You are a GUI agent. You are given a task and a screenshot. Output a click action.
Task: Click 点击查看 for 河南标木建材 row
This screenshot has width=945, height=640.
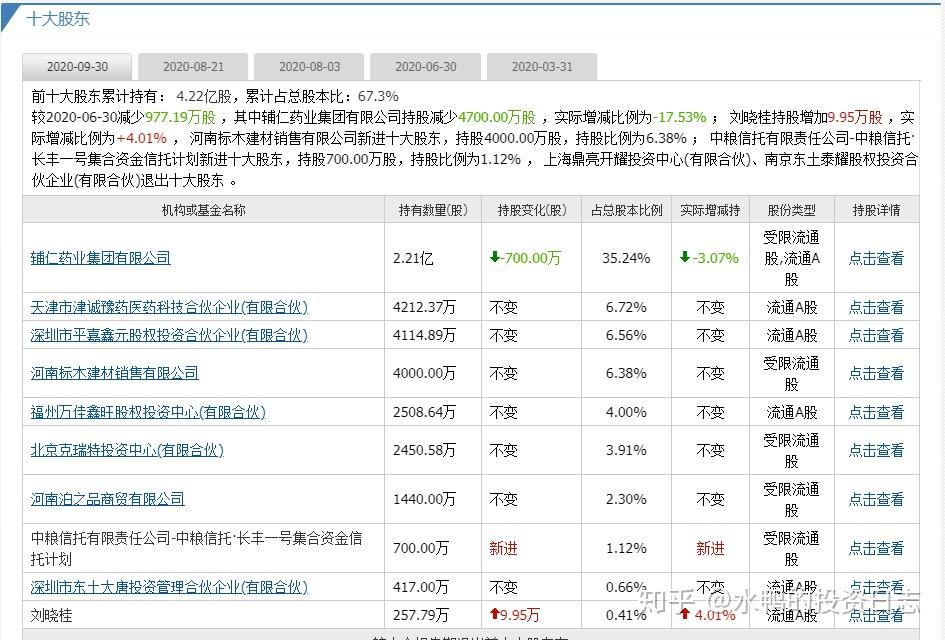point(876,374)
